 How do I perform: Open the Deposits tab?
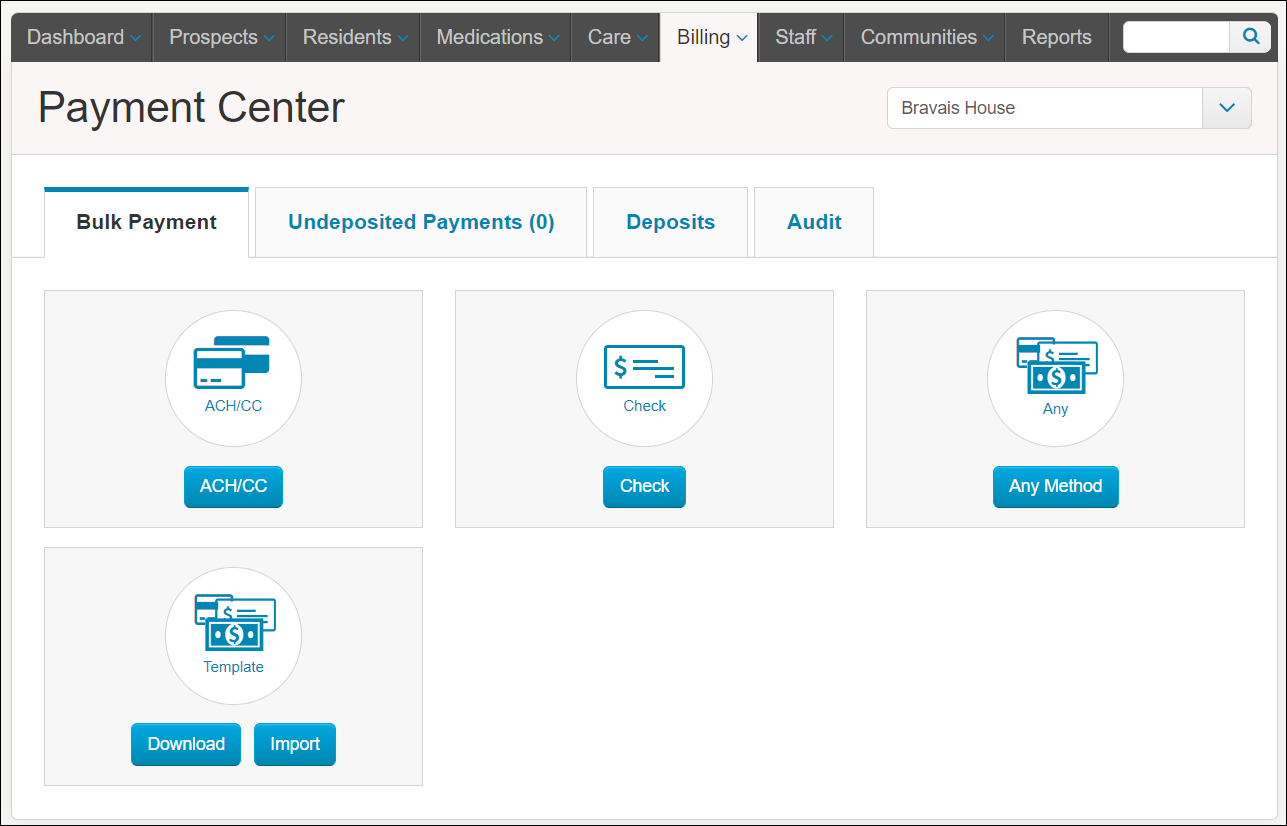click(x=670, y=221)
